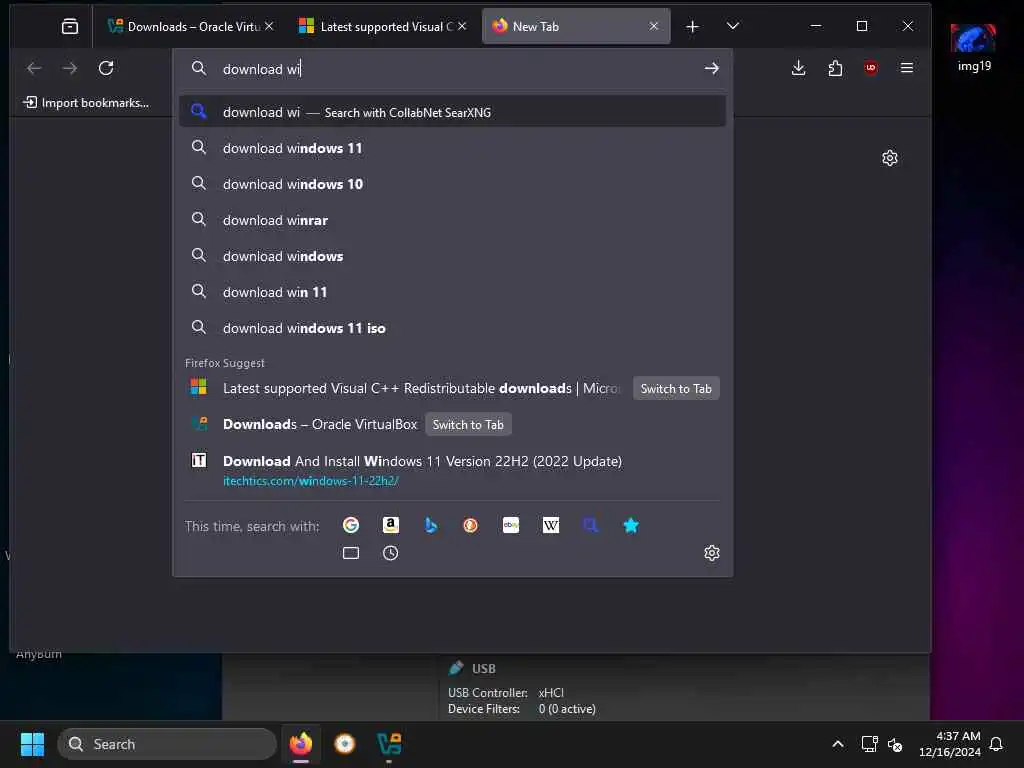Viewport: 1024px width, 768px height.
Task: Search this time with Google
Action: pyautogui.click(x=351, y=525)
